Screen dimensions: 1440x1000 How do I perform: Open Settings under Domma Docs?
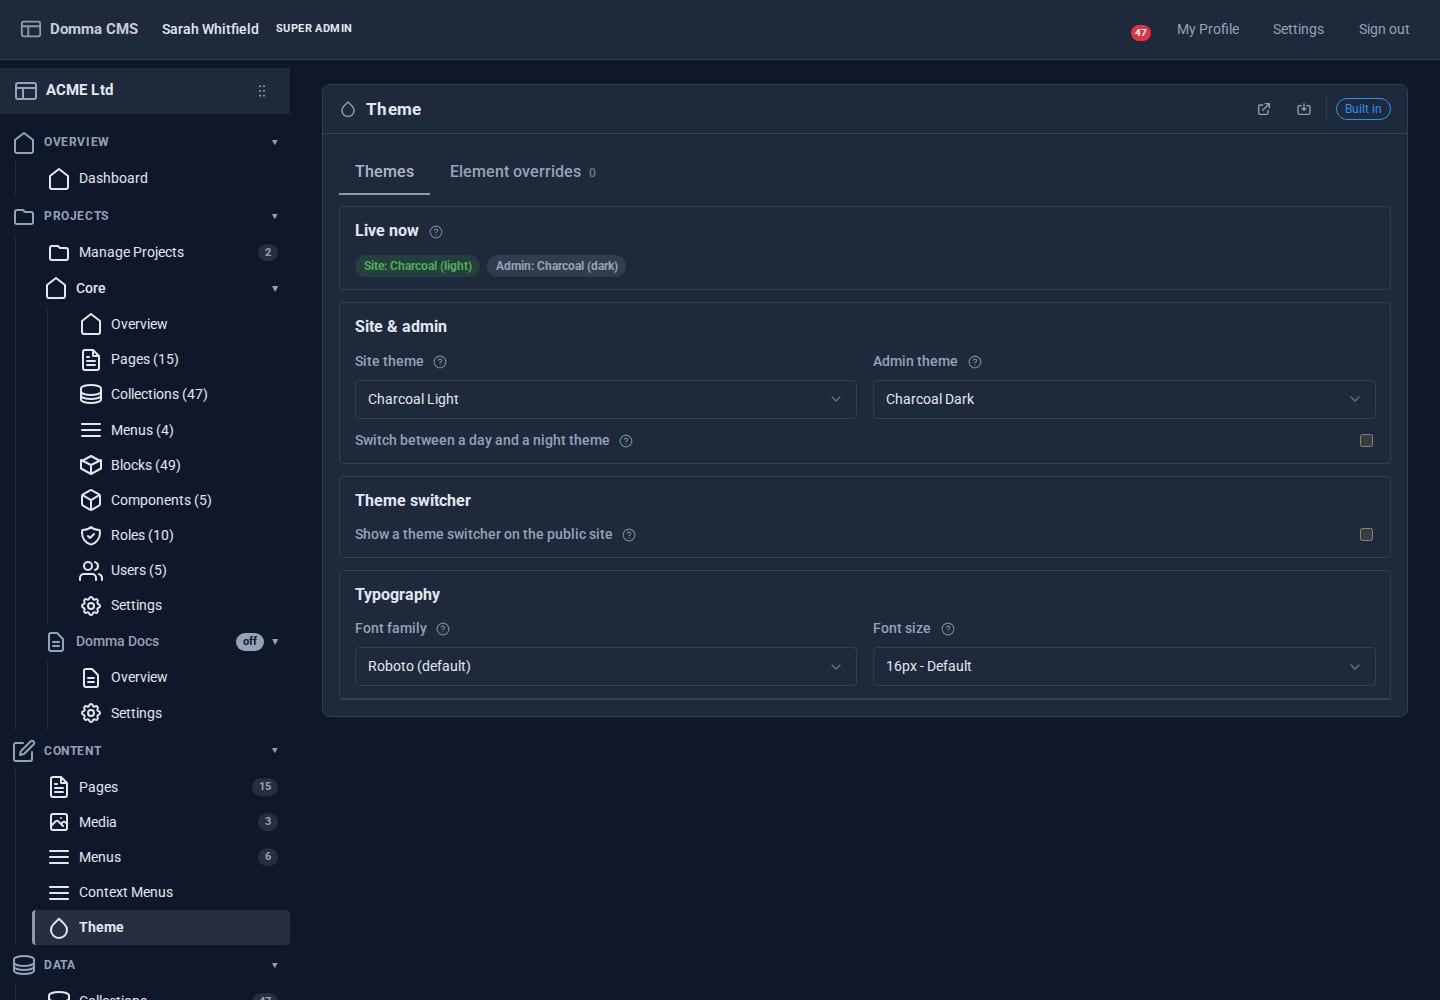pos(136,714)
